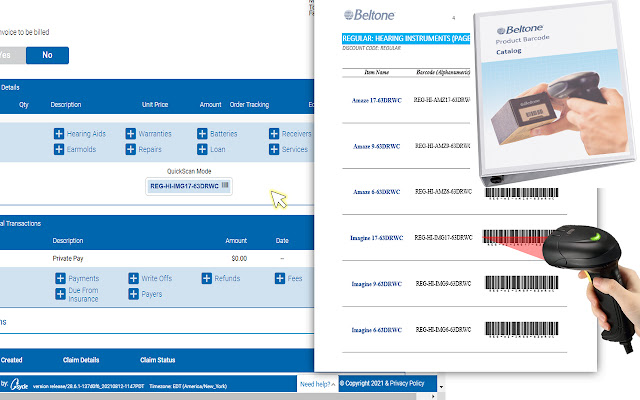Click barcode icon in QuickScan field
Screen dimensions: 640x400
(x=225, y=185)
